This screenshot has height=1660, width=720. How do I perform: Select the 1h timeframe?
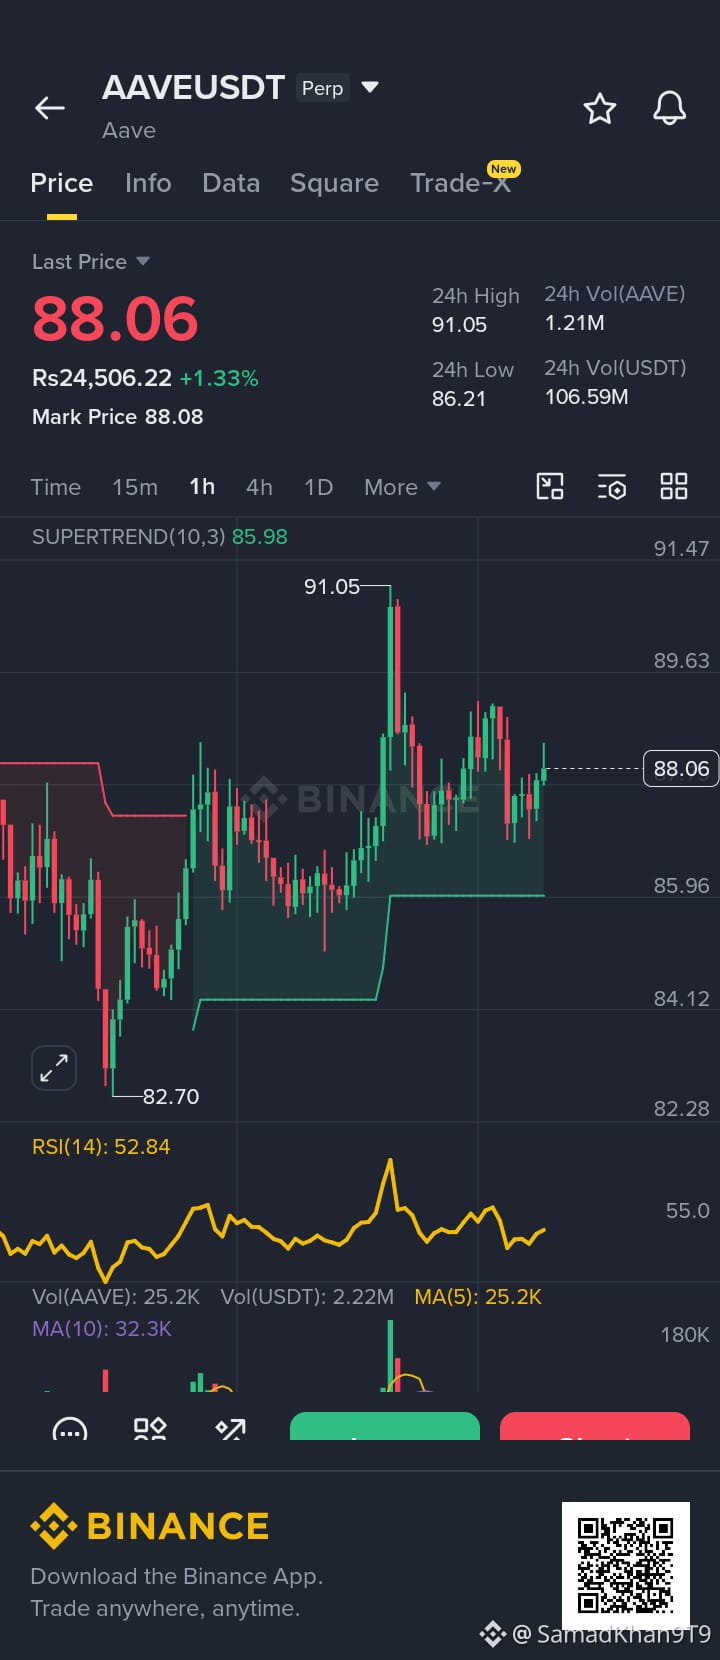coord(202,487)
